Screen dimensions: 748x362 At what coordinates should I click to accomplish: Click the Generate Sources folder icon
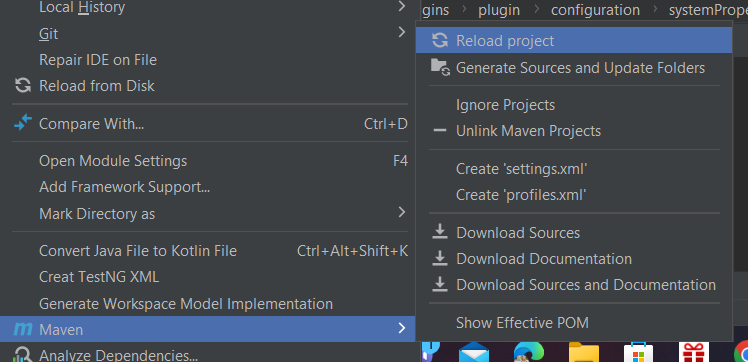coord(440,67)
